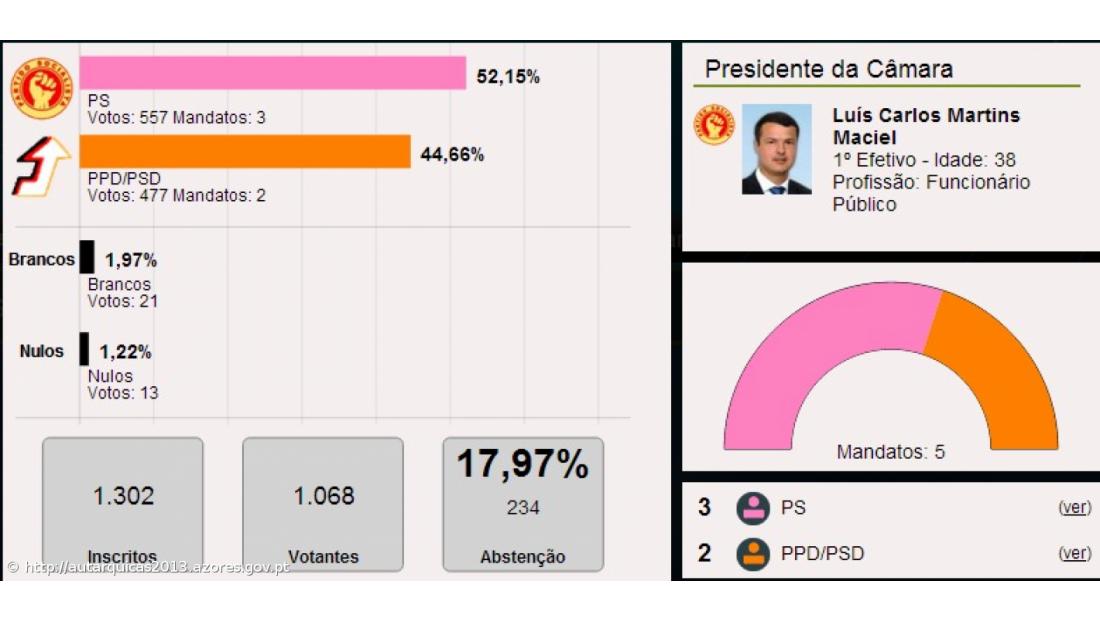Open the photo of Luís Carlos Martins Maciel

click(777, 150)
